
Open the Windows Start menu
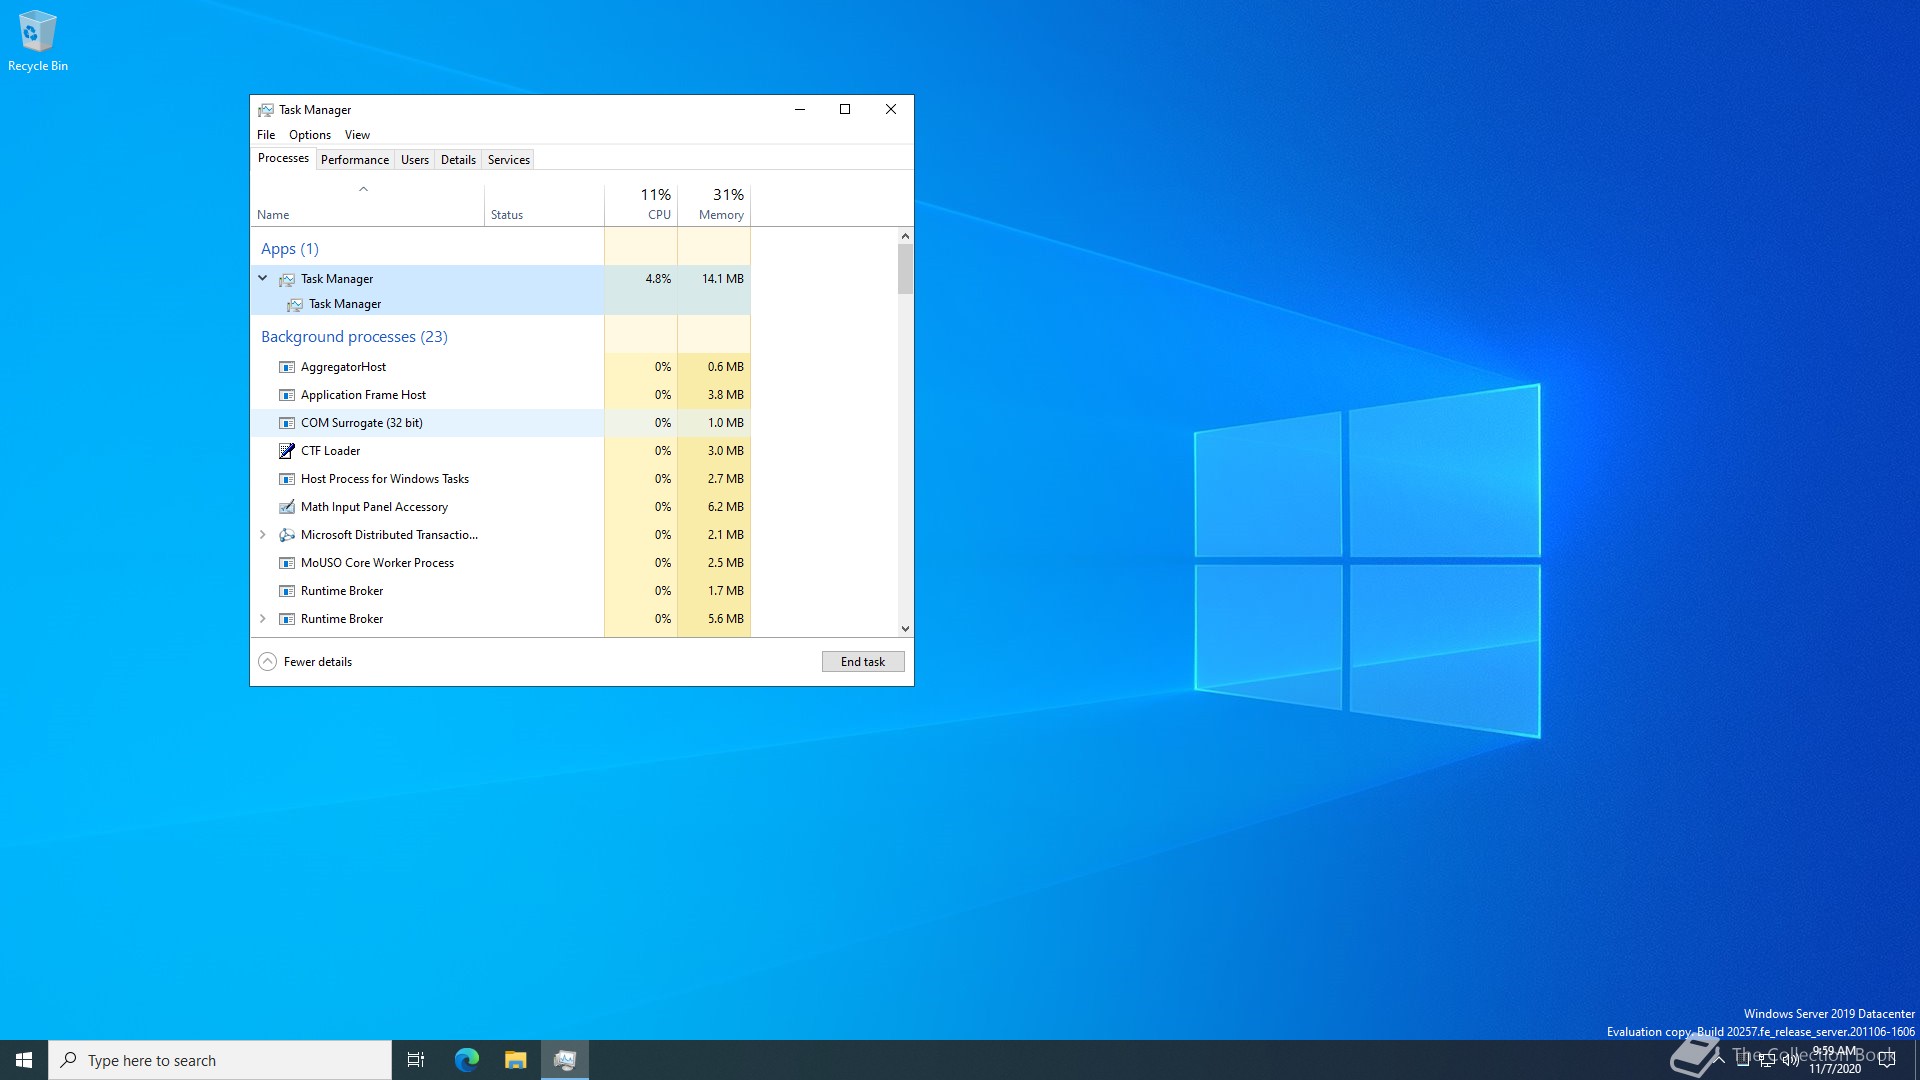24,1060
